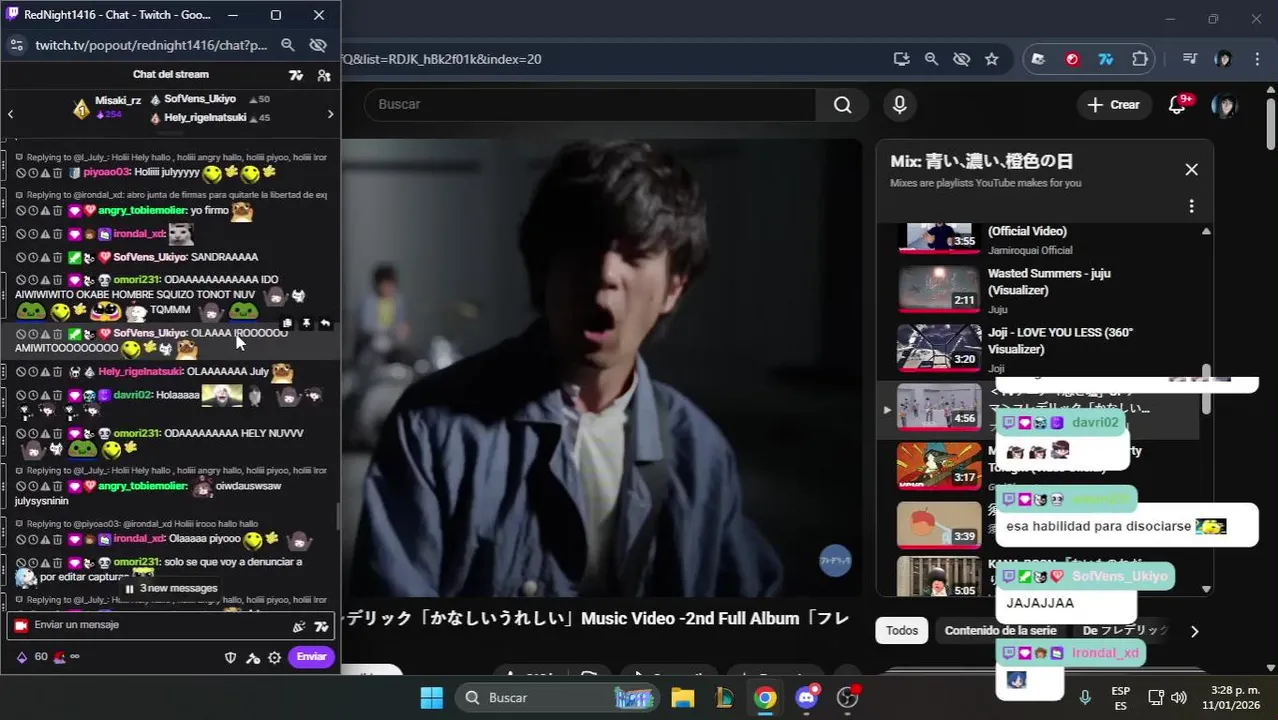Close the Mix playlist panel

click(1191, 169)
